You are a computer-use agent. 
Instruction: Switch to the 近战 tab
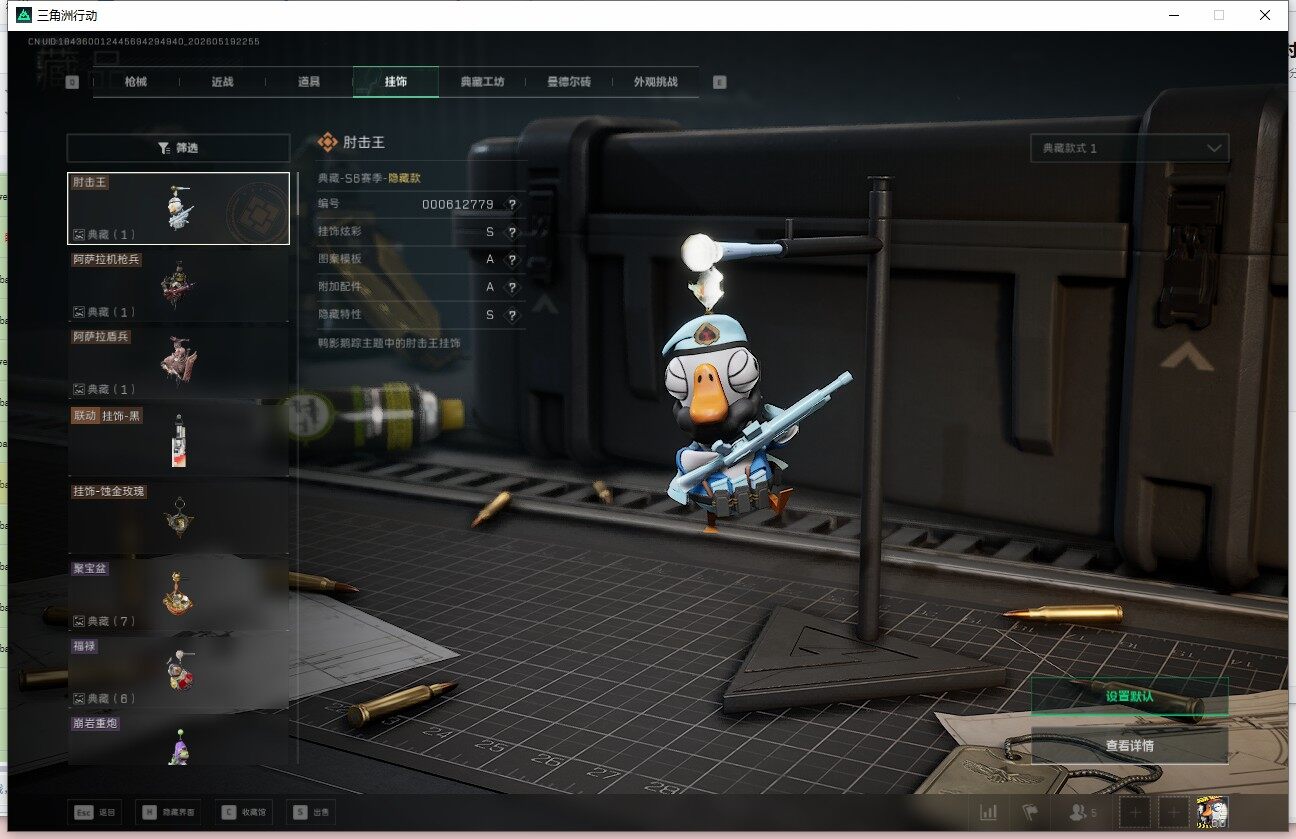(222, 82)
